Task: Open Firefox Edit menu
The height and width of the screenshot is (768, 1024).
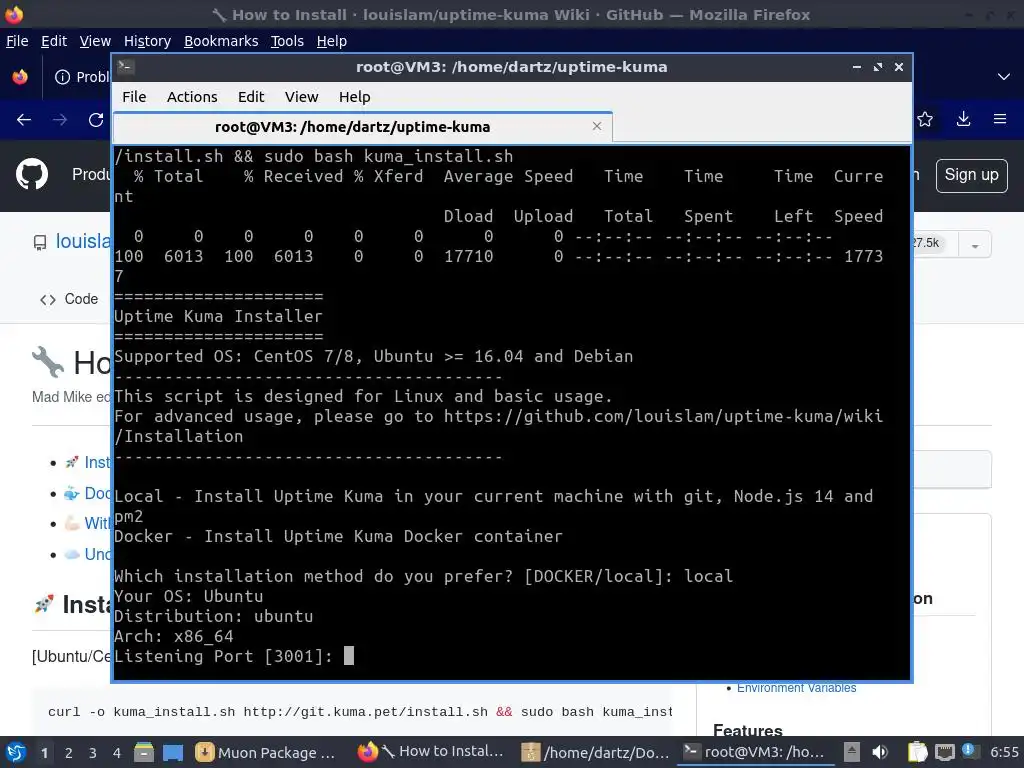Action: [x=54, y=41]
